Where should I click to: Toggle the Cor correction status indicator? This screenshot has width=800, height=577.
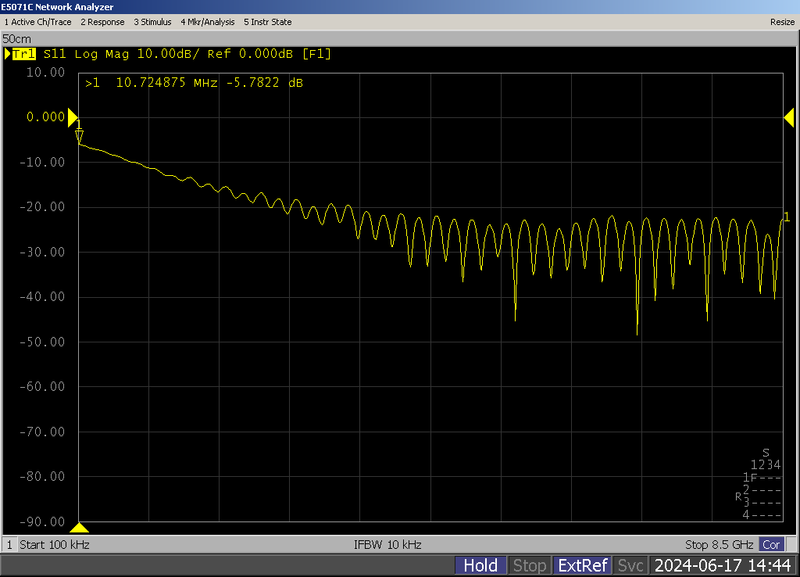(x=771, y=545)
